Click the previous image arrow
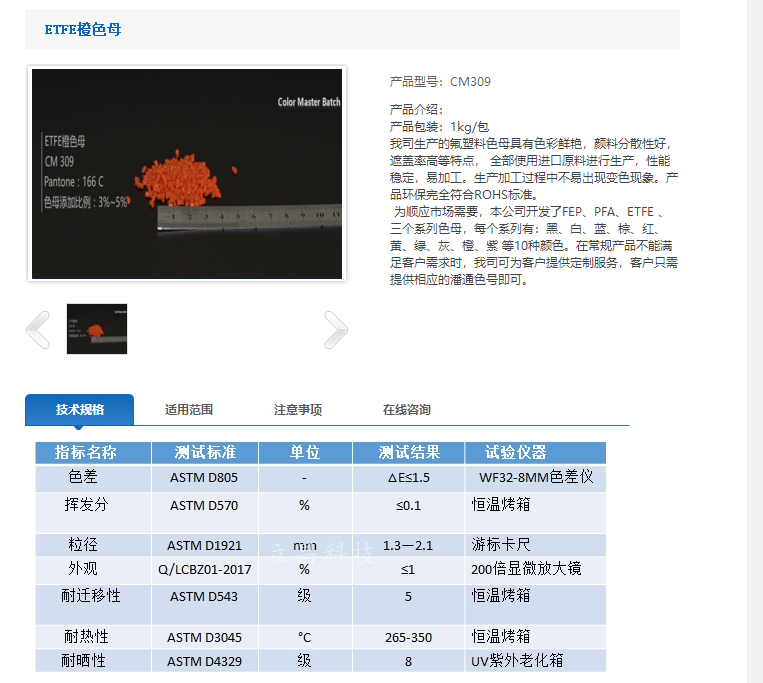The image size is (763, 683). [x=38, y=329]
